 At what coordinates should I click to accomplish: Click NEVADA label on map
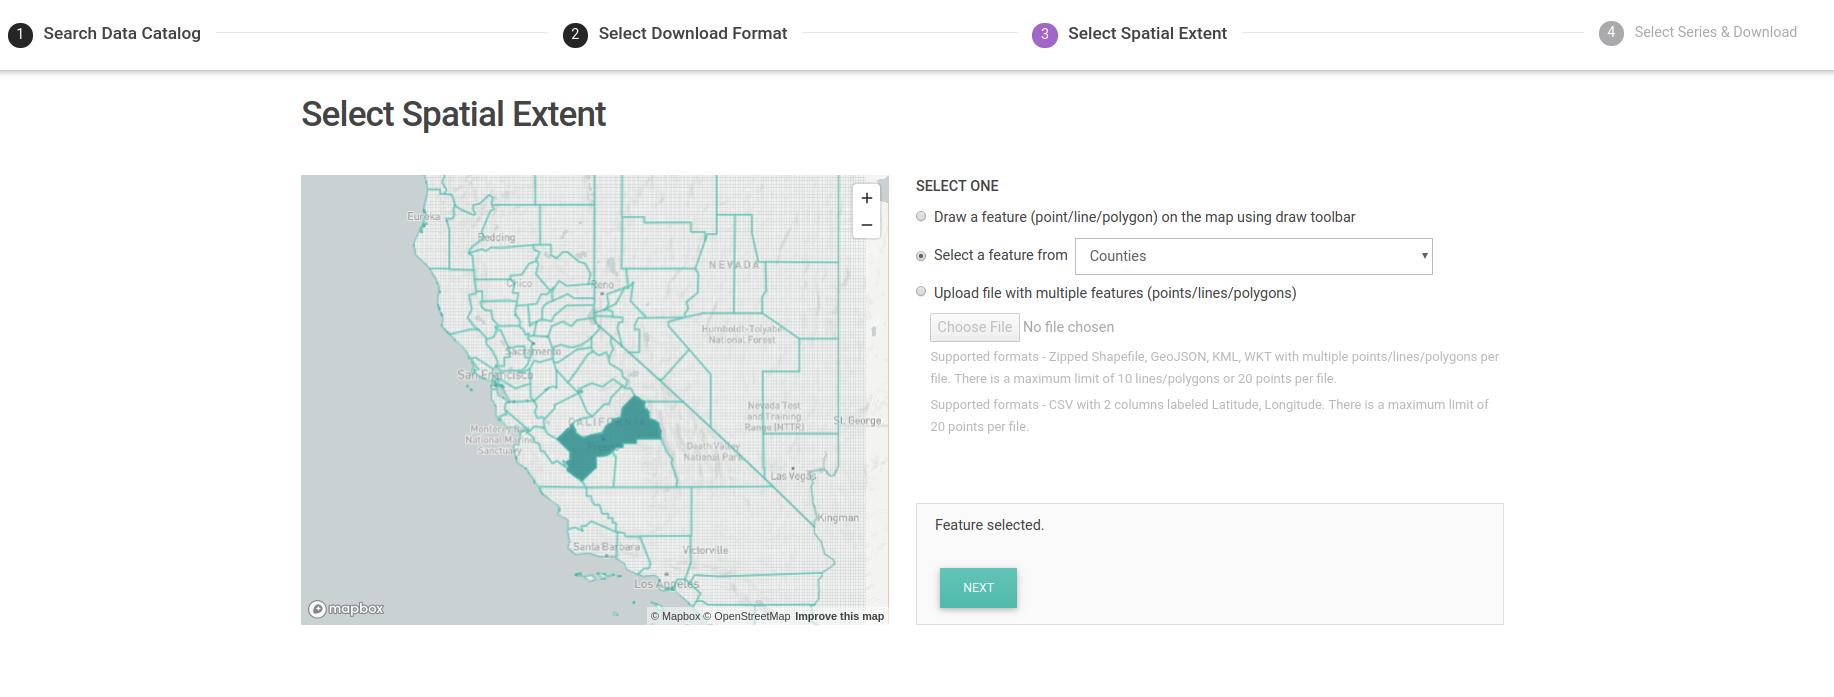pos(734,265)
